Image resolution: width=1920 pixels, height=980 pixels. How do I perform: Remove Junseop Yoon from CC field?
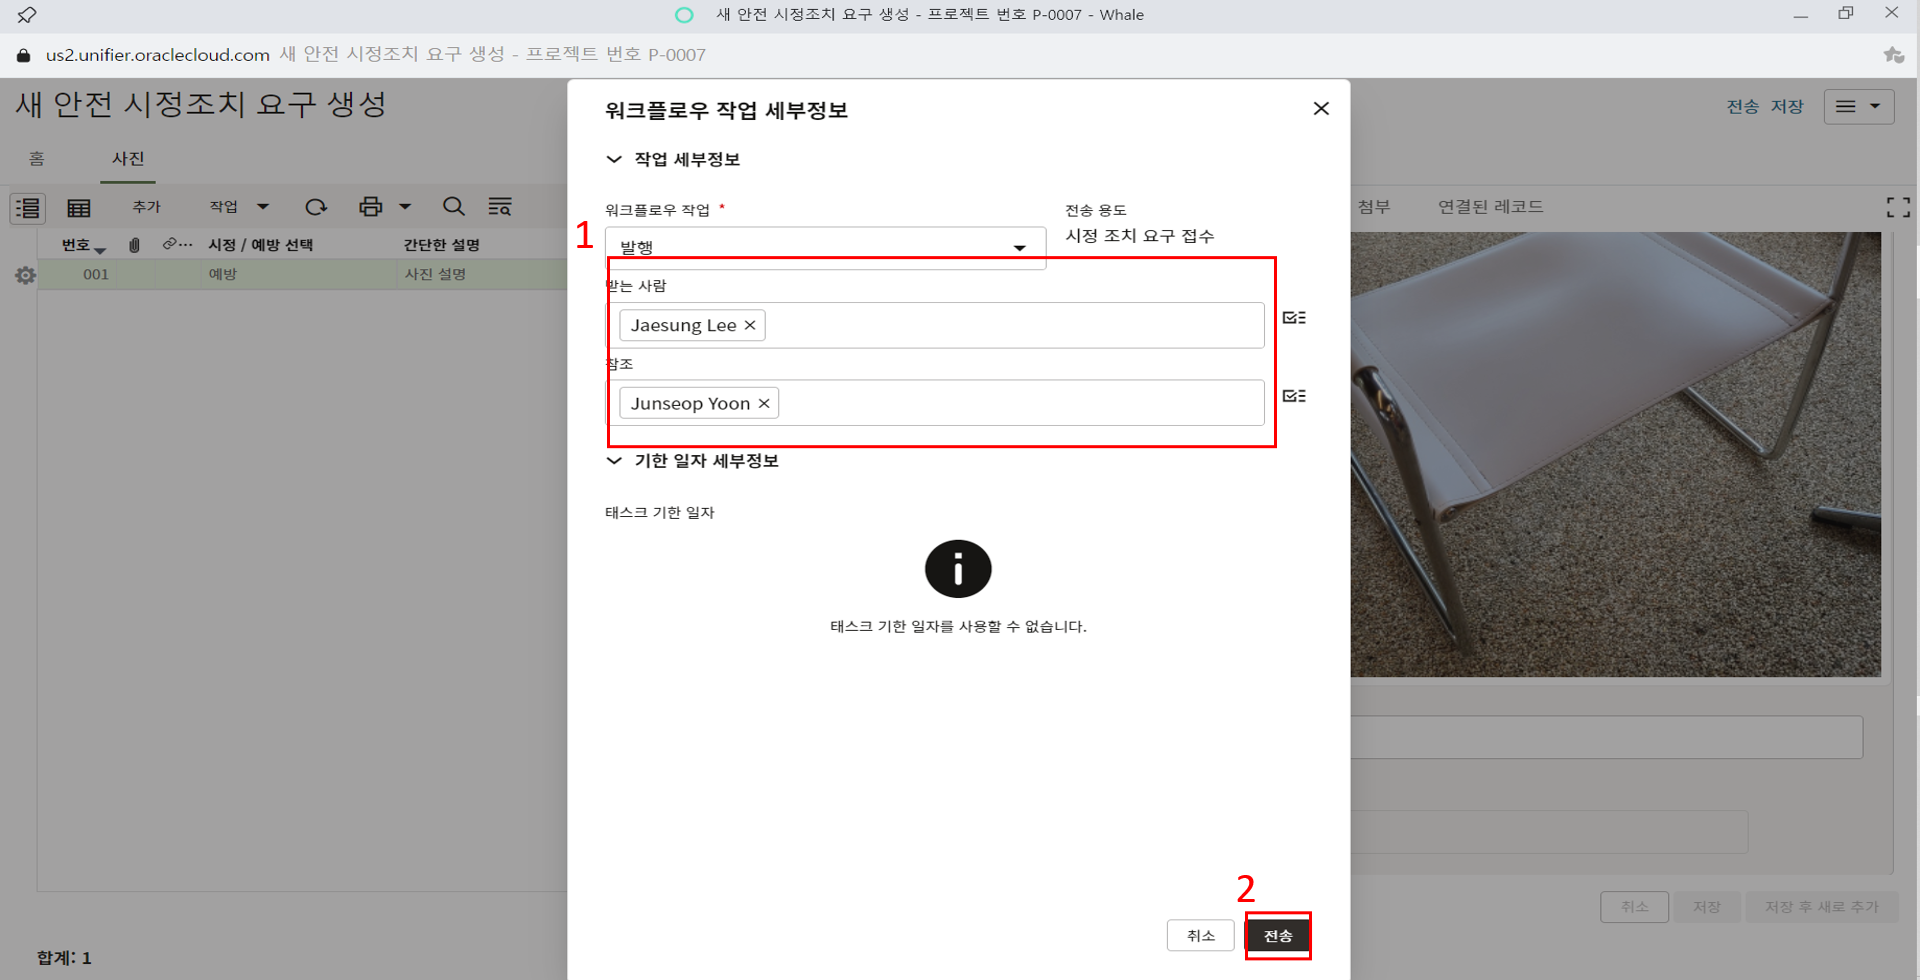point(764,403)
